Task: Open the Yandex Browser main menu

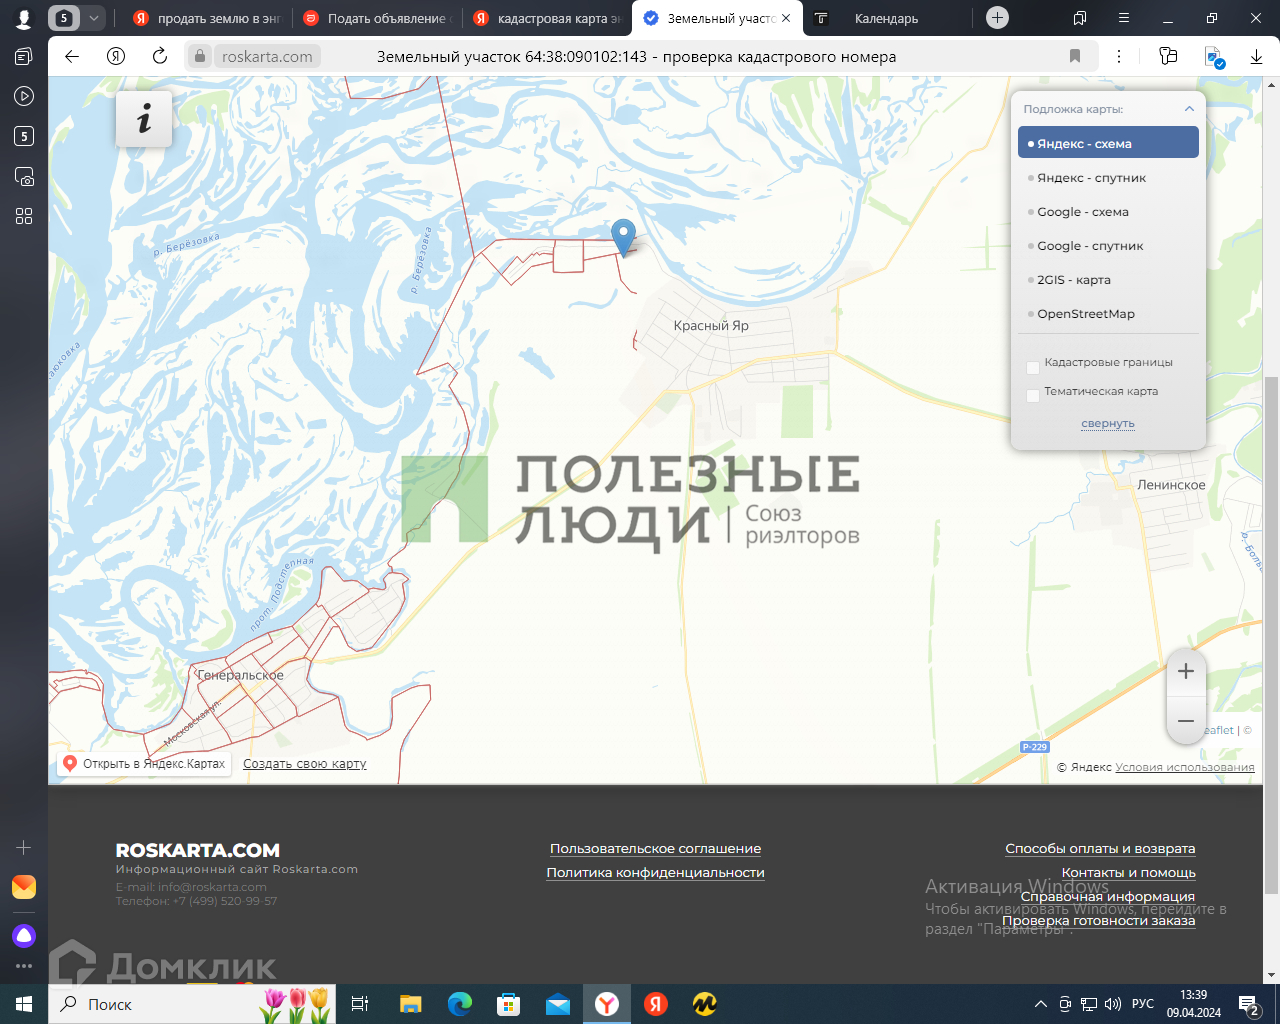Action: point(1124,18)
